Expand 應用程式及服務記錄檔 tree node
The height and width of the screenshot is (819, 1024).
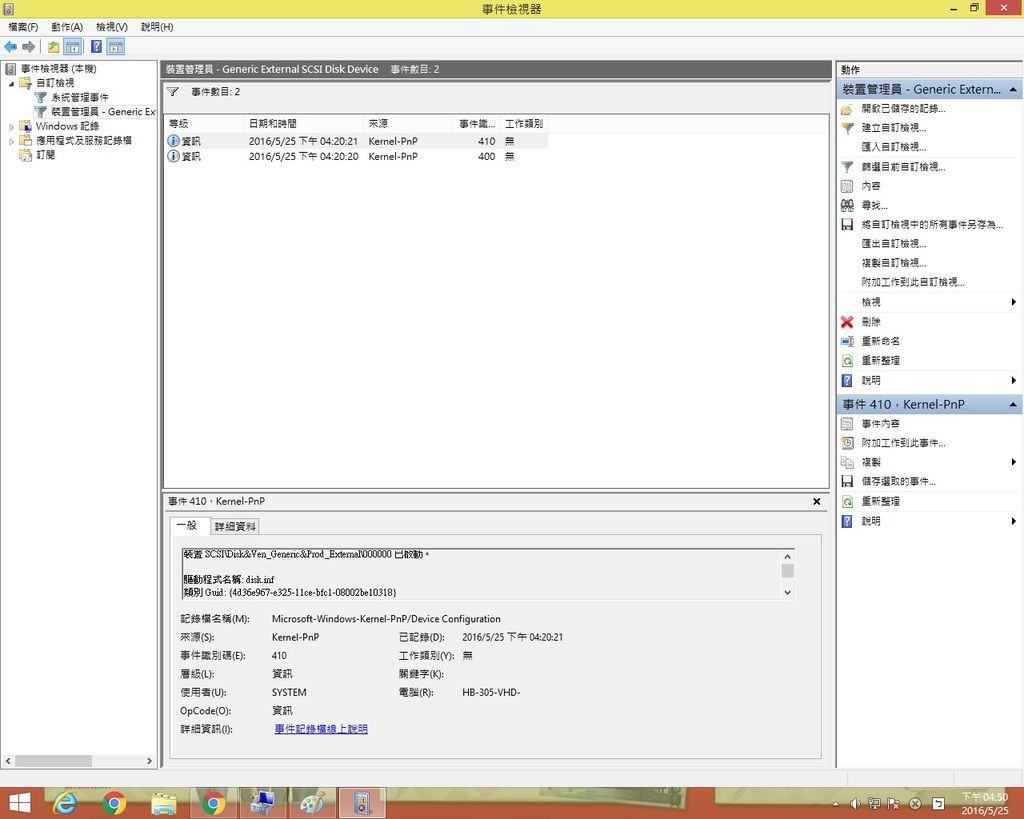pyautogui.click(x=12, y=141)
